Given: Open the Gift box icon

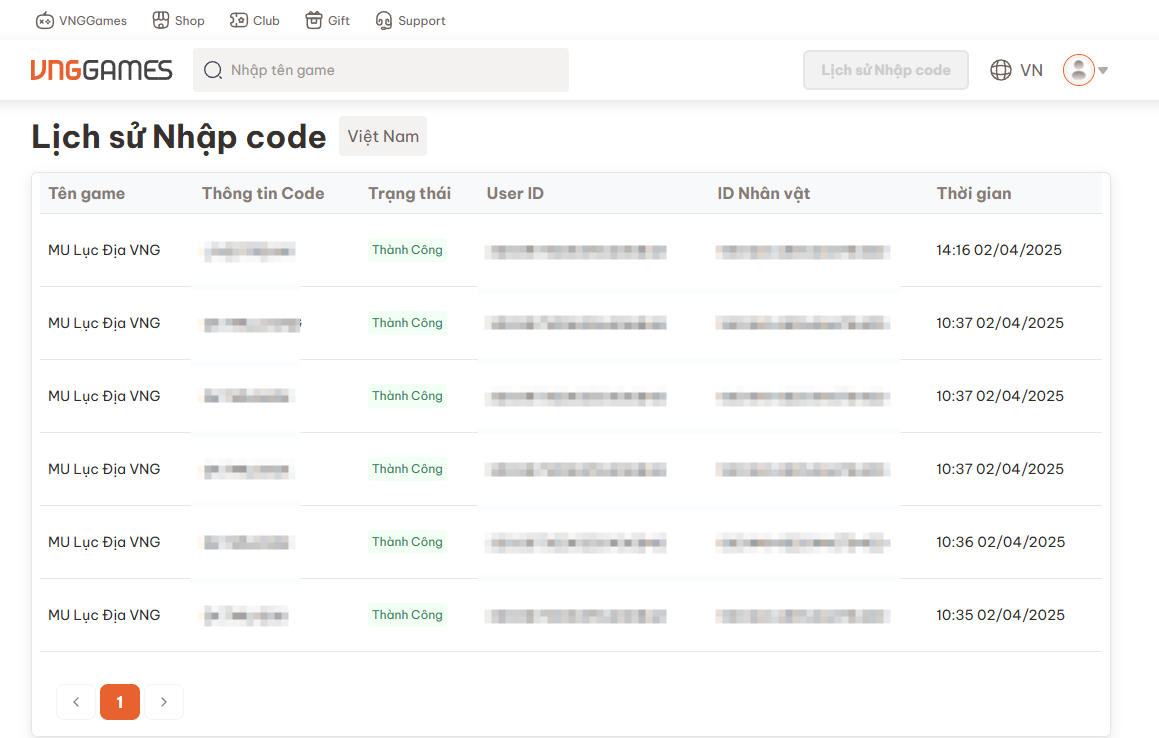Looking at the screenshot, I should (x=314, y=20).
